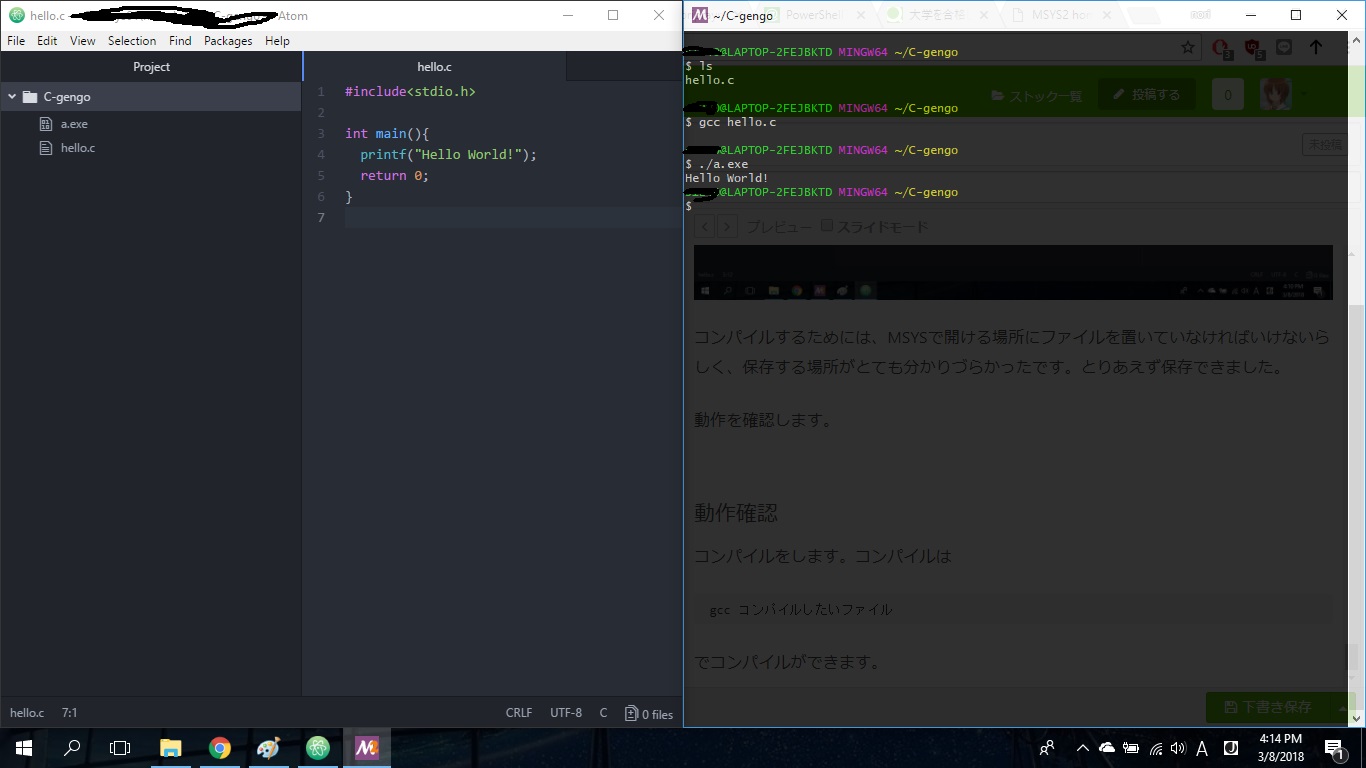The image size is (1366, 768).
Task: Select a.exe in the project tree
Action: tap(74, 124)
